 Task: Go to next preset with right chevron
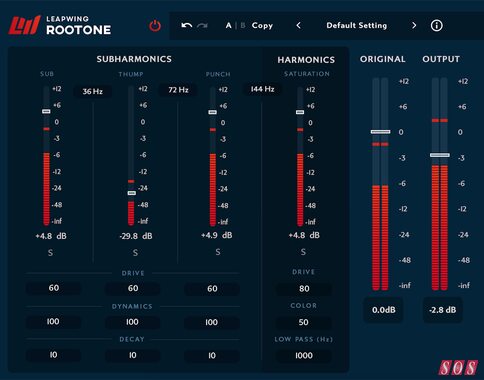pyautogui.click(x=414, y=25)
